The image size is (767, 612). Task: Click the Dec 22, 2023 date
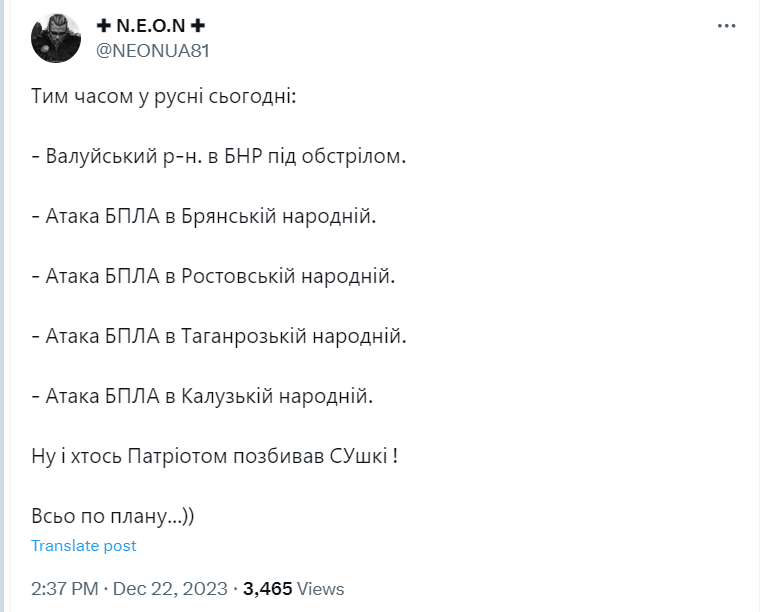(170, 589)
